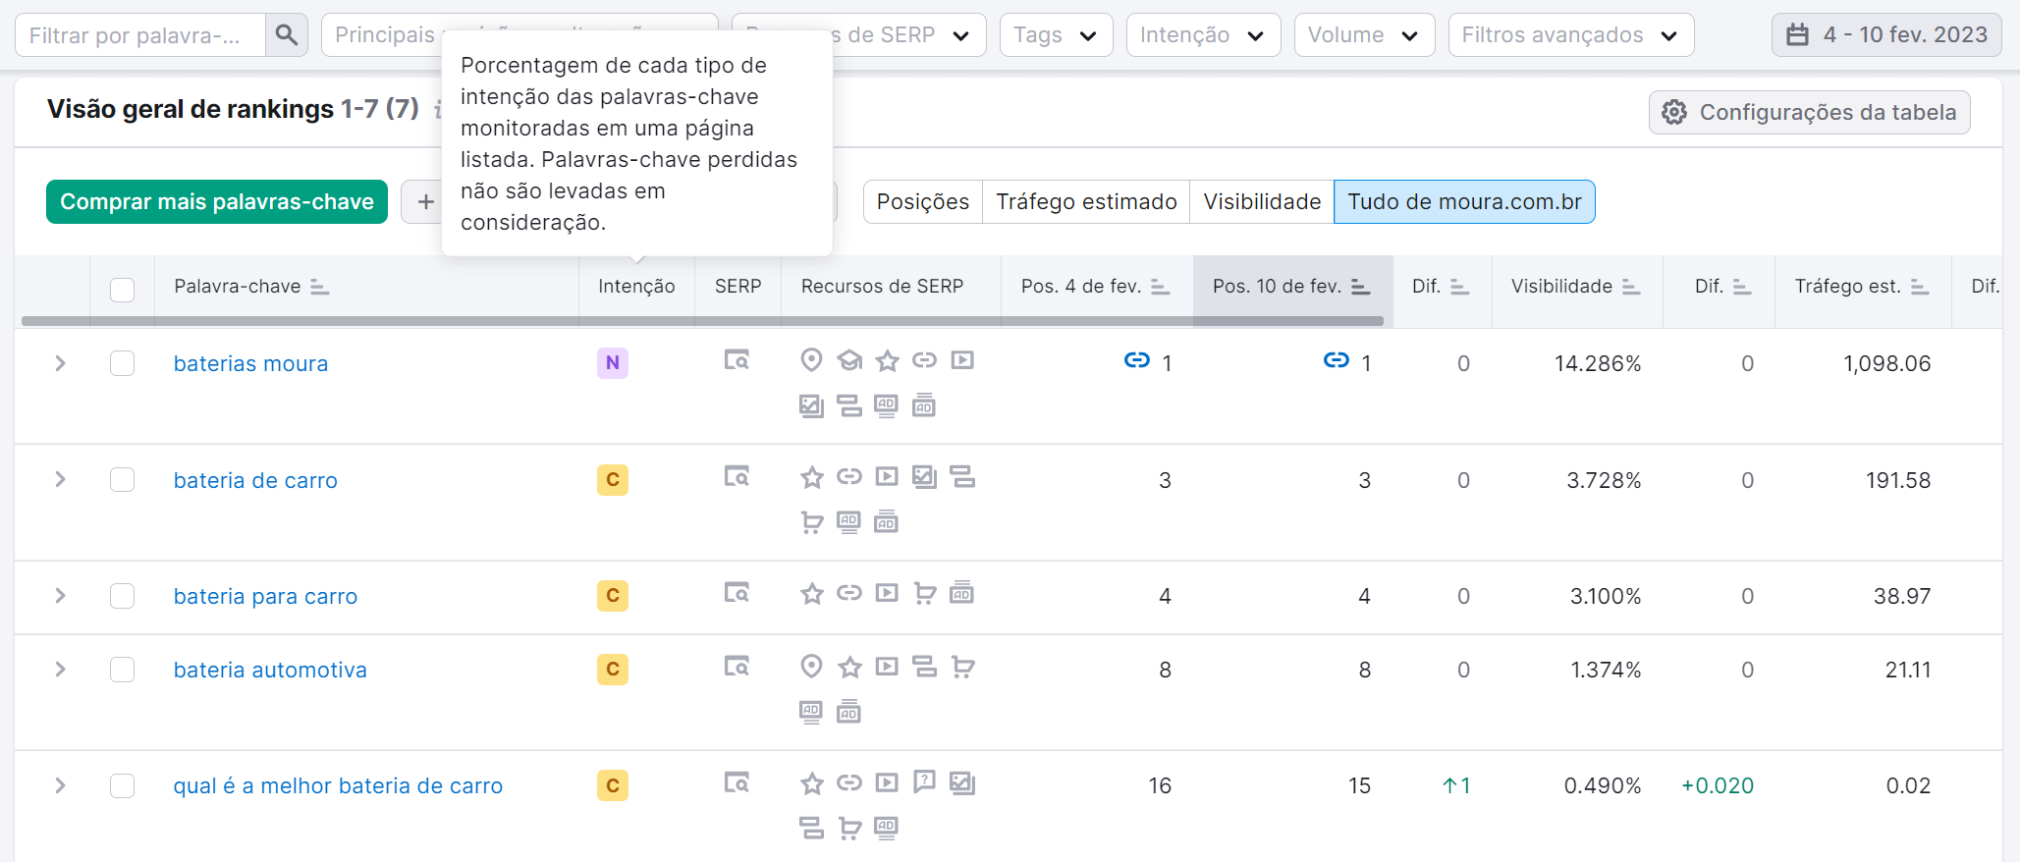Click sort icon on Visibilidade column header

click(1631, 287)
